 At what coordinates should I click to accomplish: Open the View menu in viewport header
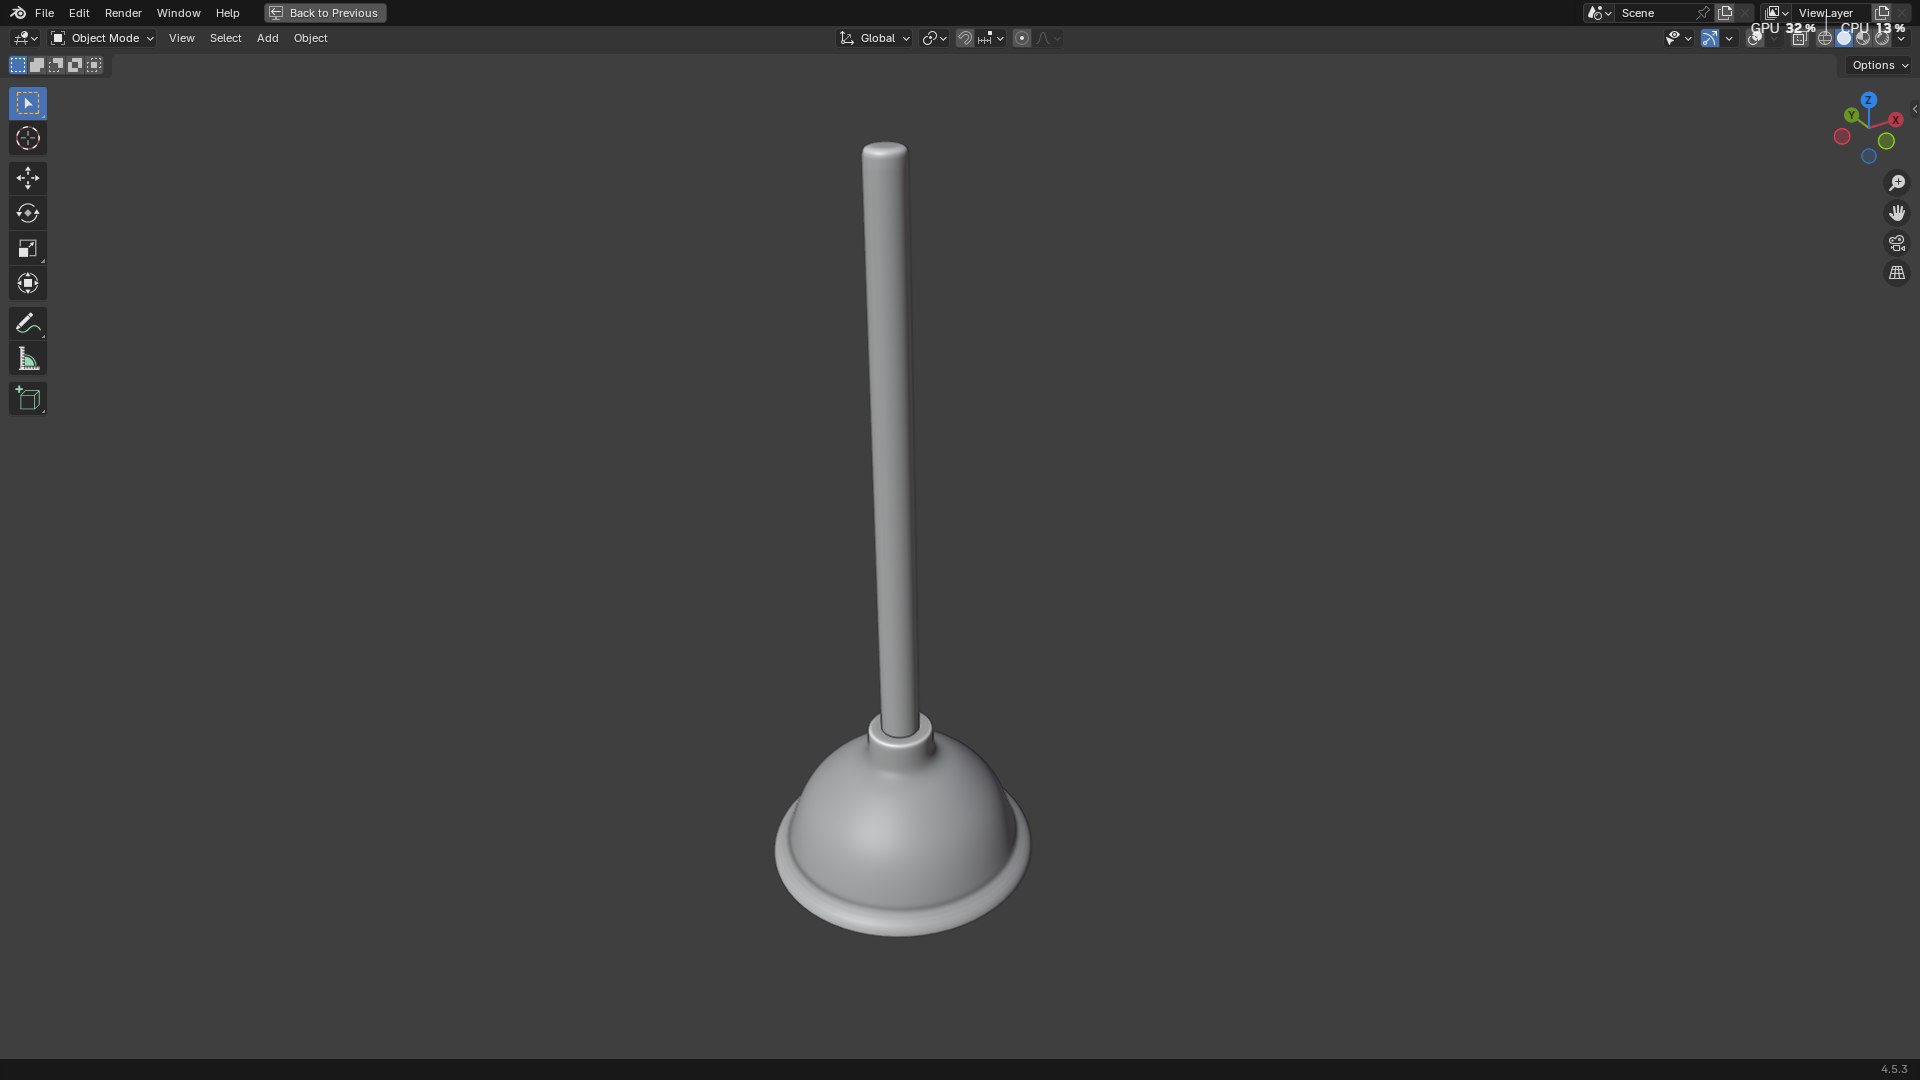point(182,38)
